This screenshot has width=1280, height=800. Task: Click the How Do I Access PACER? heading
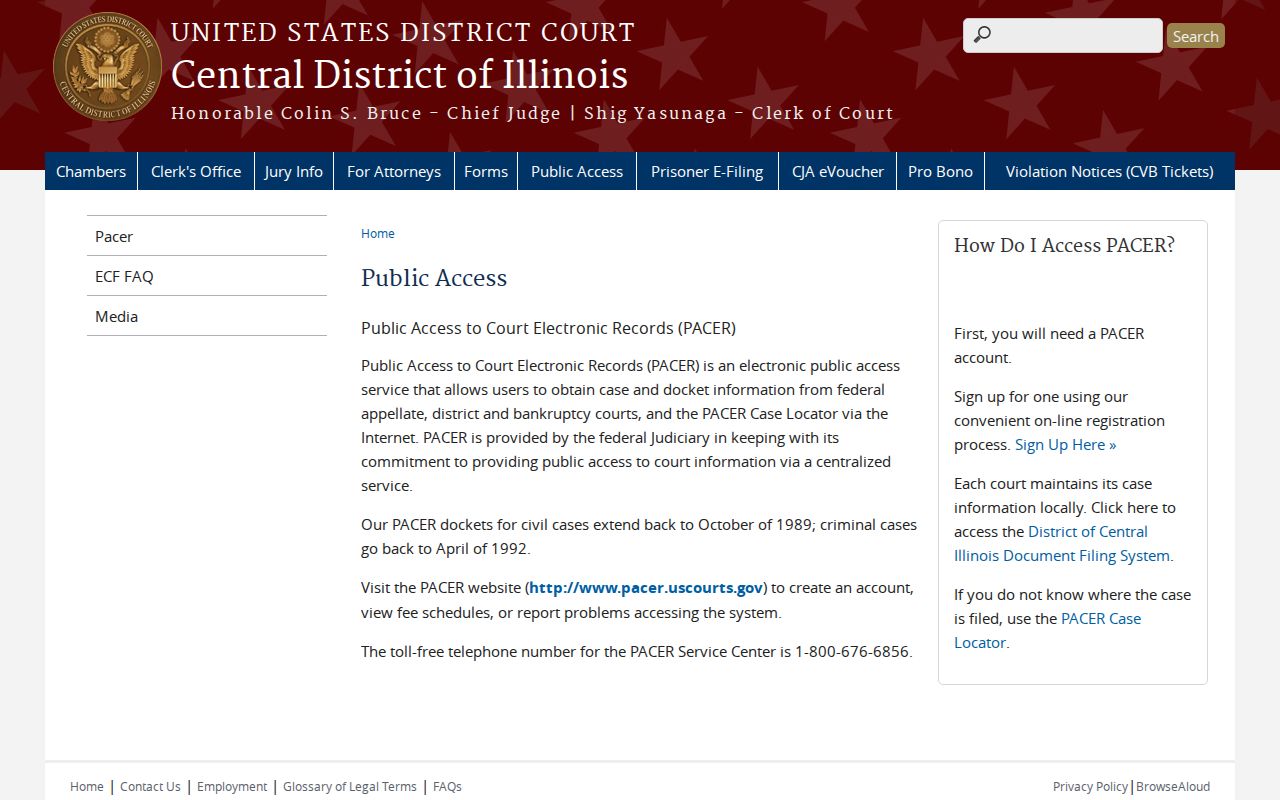[x=1064, y=246]
